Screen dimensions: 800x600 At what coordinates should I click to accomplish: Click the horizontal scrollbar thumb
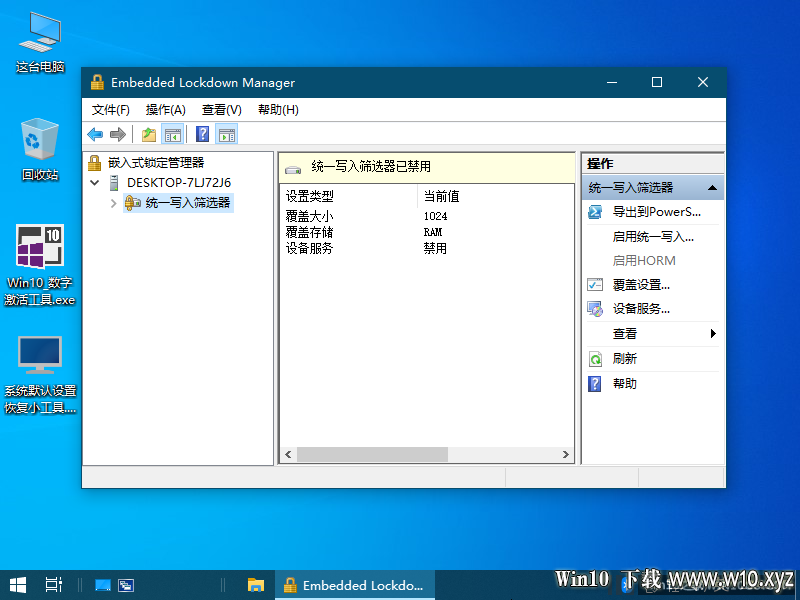click(372, 454)
